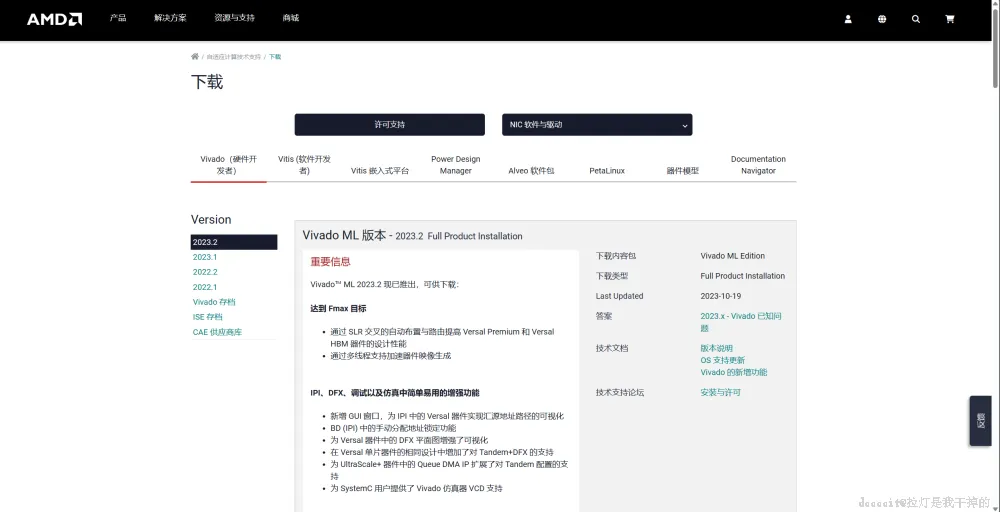The image size is (1000, 512).
Task: Click the 自适应计算技术支持 breadcrumb link
Action: coord(233,57)
